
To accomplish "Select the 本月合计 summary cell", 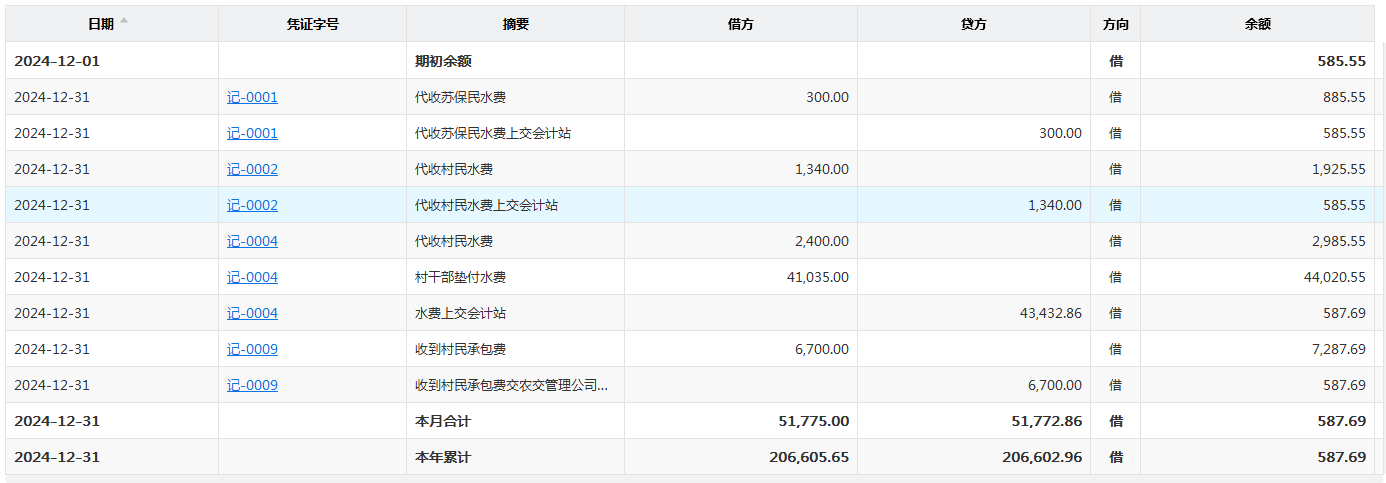I will (x=443, y=421).
